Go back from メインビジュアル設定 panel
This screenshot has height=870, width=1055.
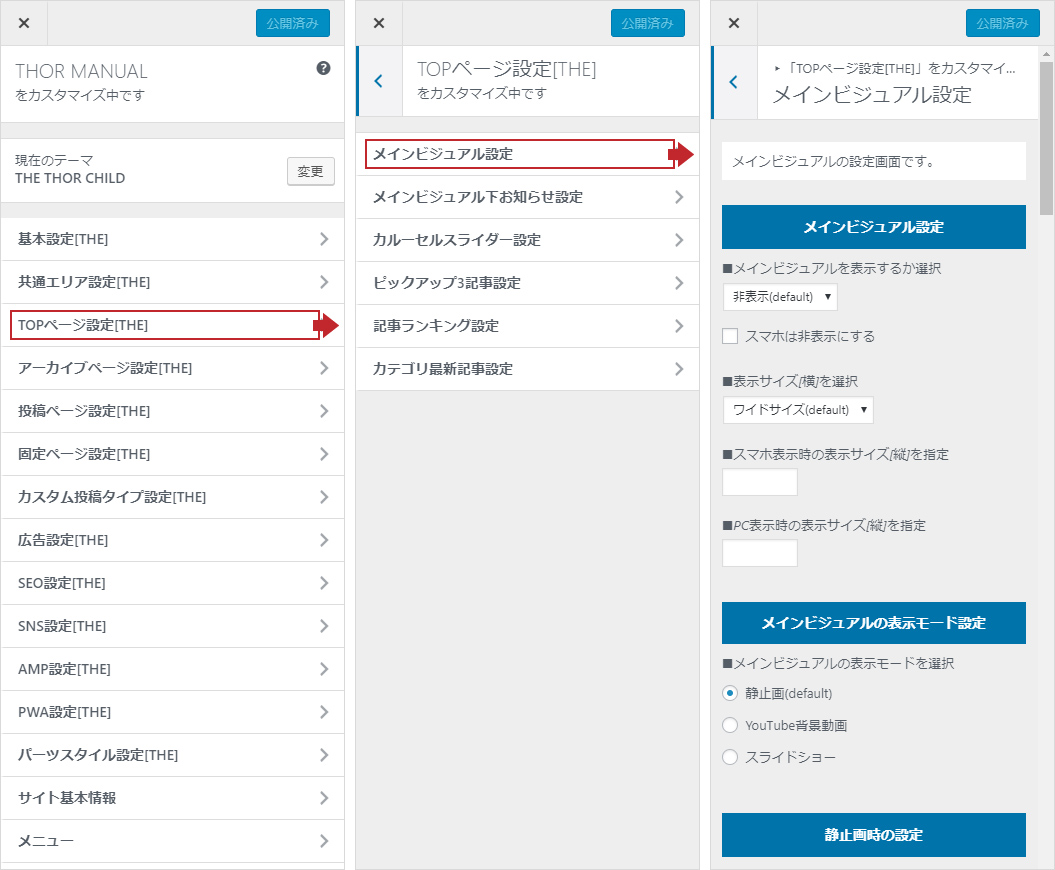tap(734, 81)
